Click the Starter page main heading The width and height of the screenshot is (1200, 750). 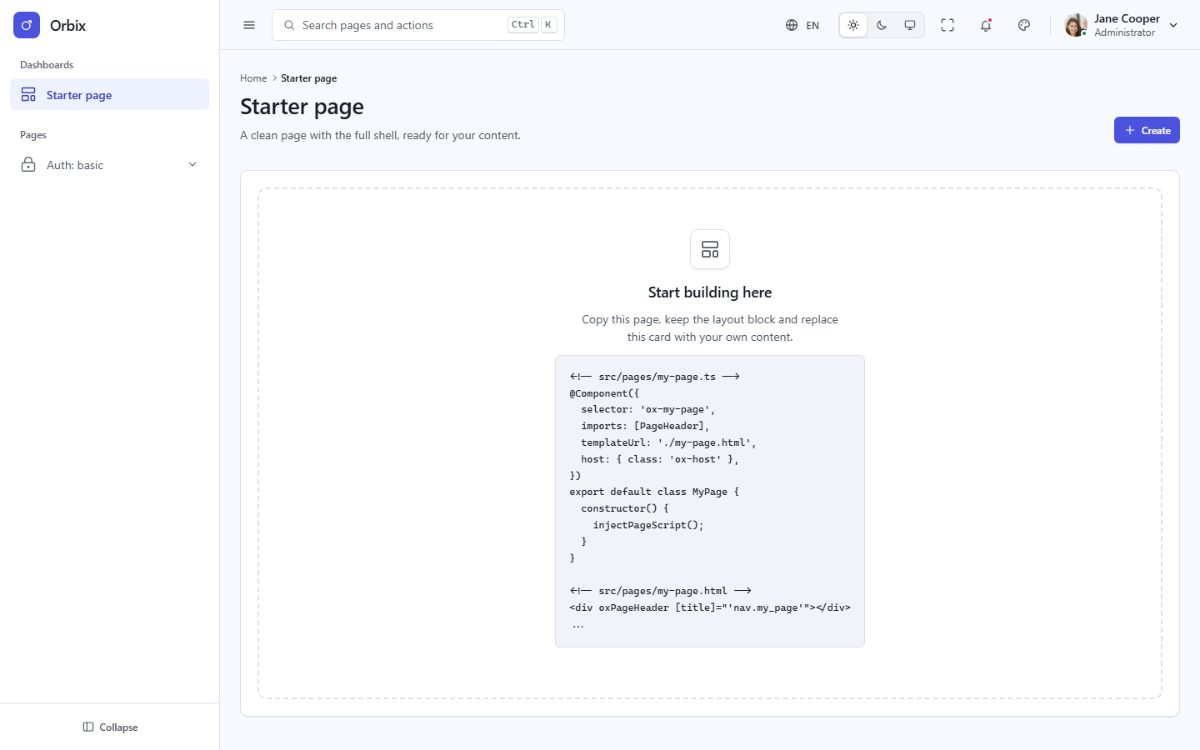click(x=302, y=106)
